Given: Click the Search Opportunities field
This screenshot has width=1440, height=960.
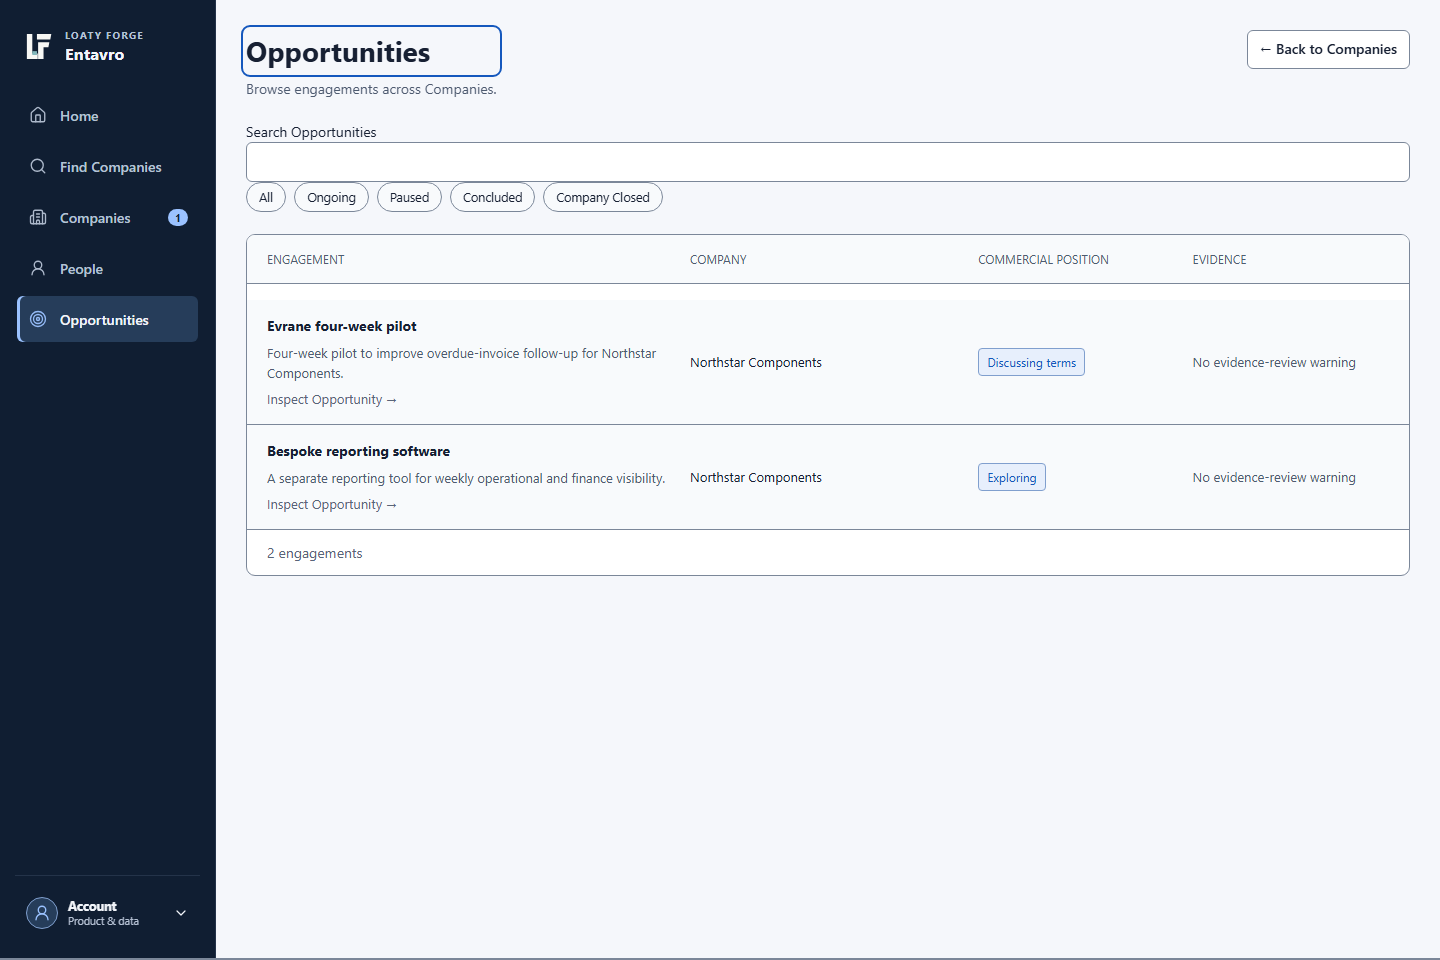Looking at the screenshot, I should (828, 162).
